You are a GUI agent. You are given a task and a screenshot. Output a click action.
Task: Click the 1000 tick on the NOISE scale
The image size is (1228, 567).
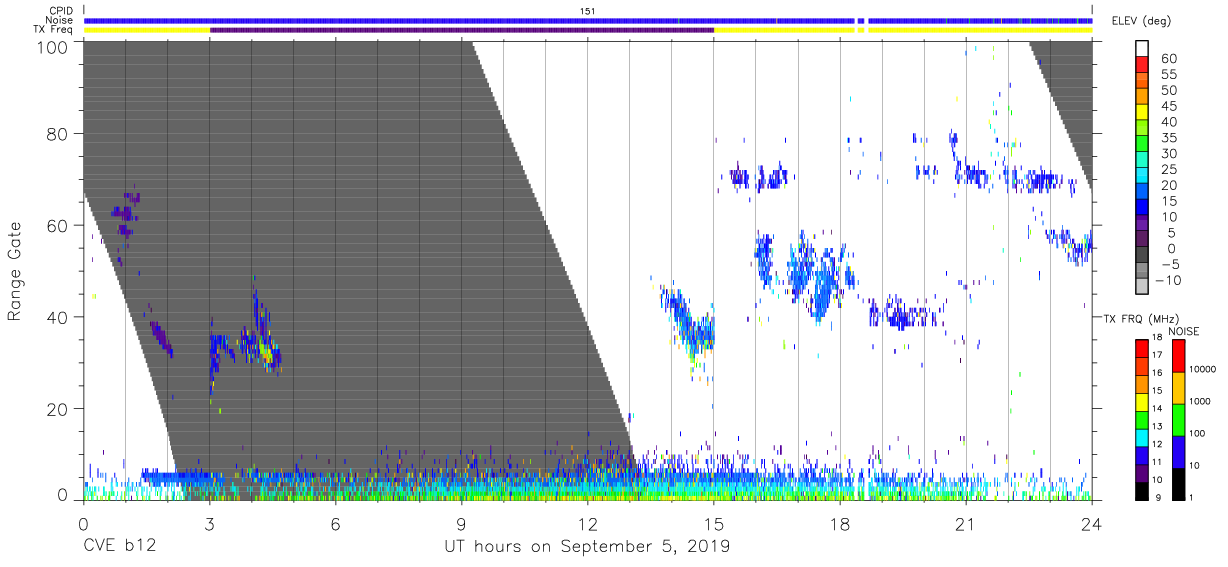coord(1200,400)
